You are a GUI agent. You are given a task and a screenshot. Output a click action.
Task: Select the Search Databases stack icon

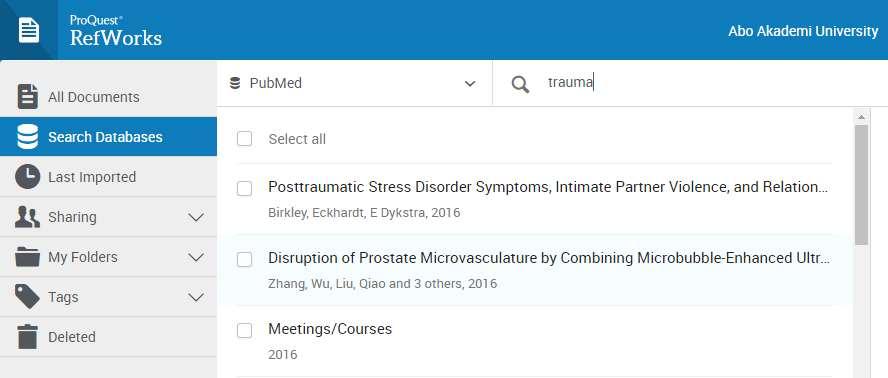[x=28, y=137]
